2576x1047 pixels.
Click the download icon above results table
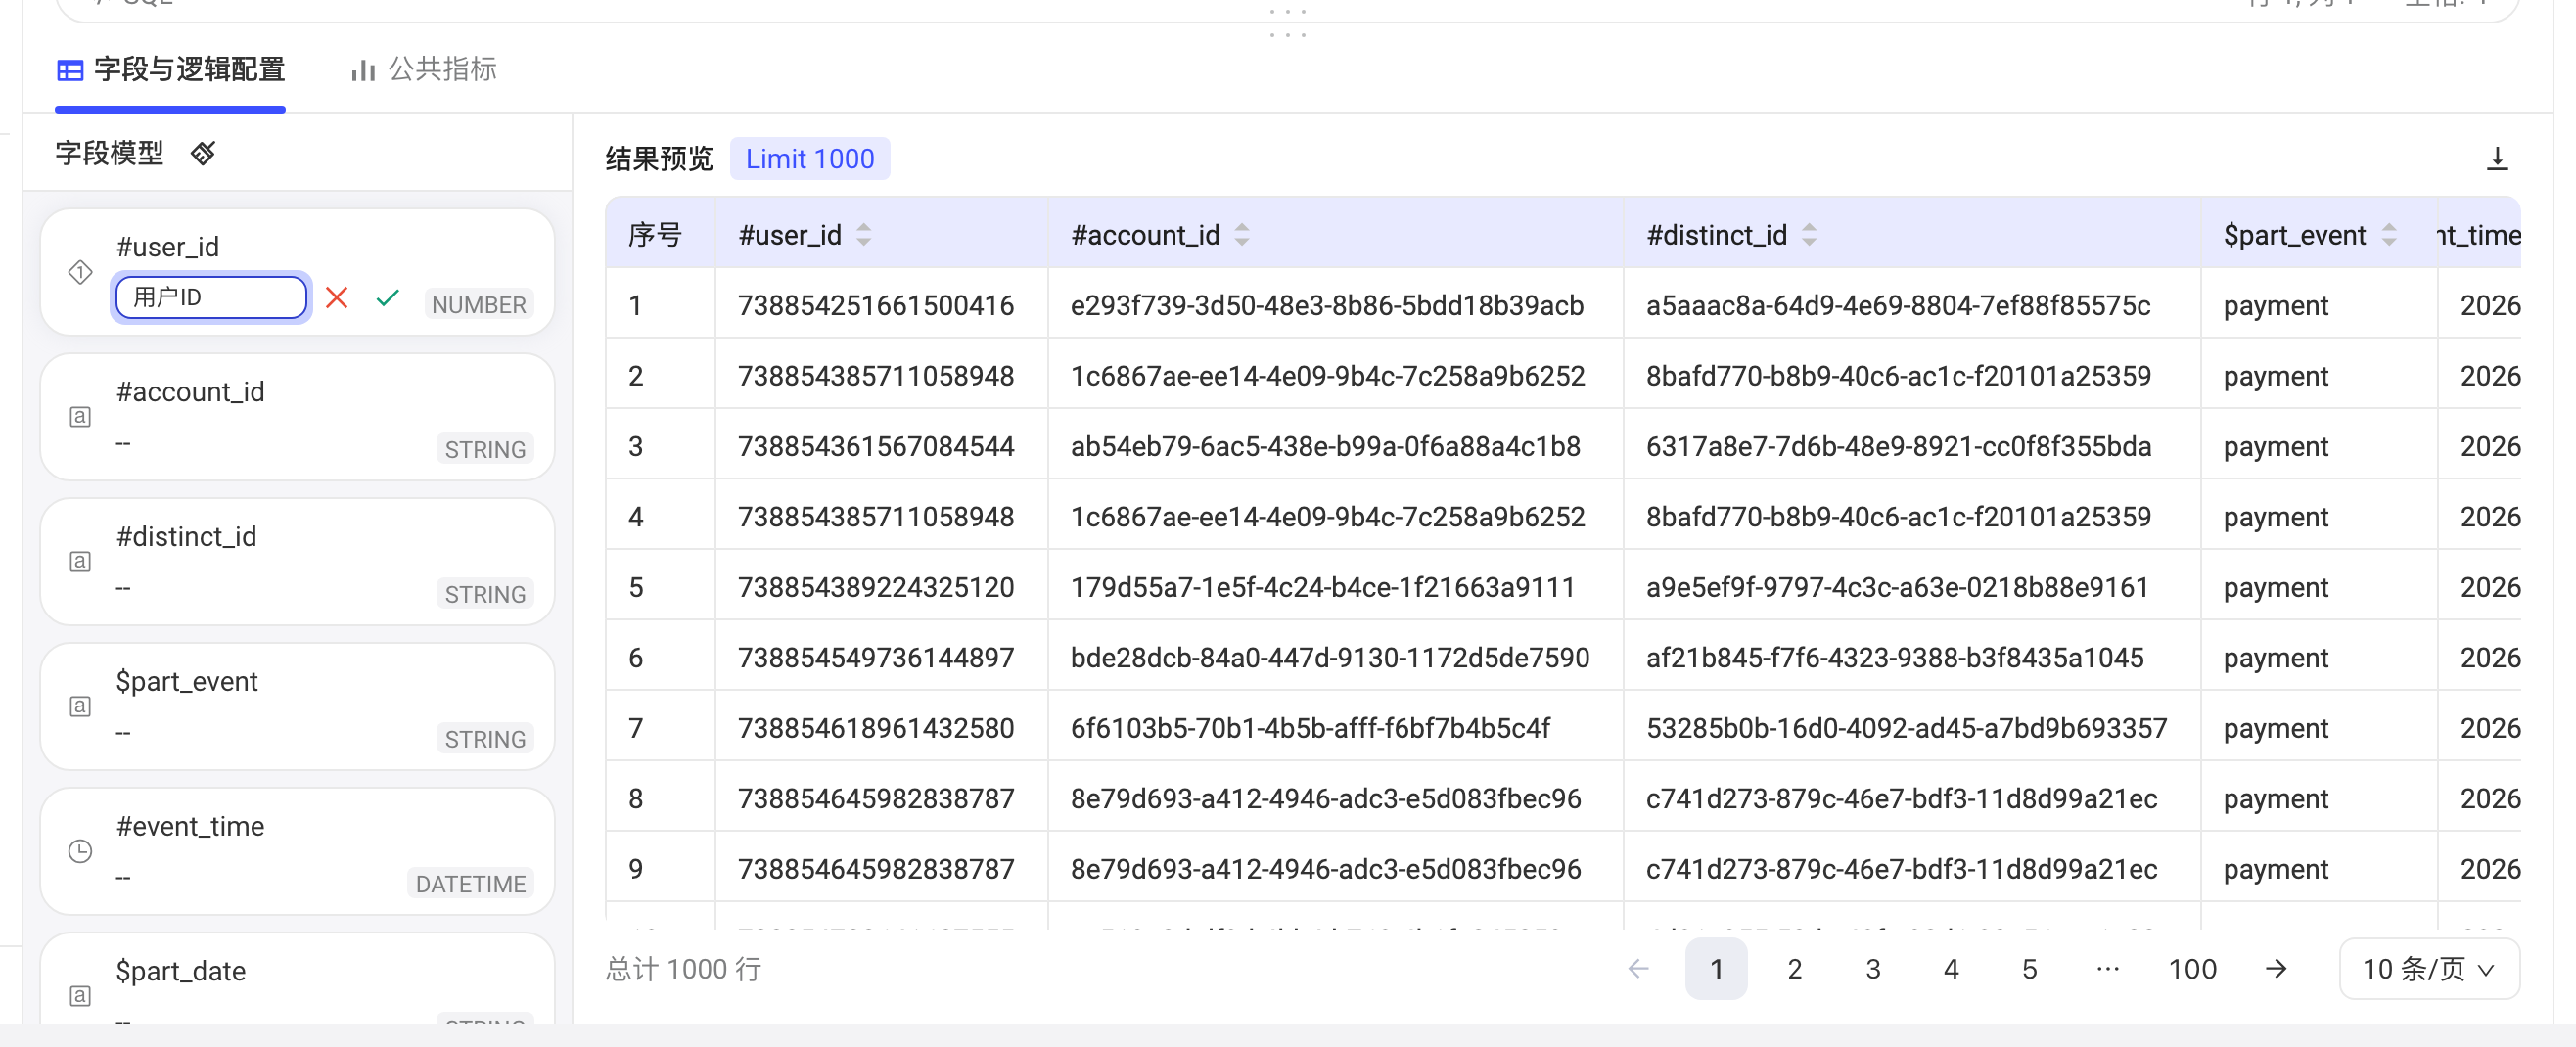[2496, 159]
